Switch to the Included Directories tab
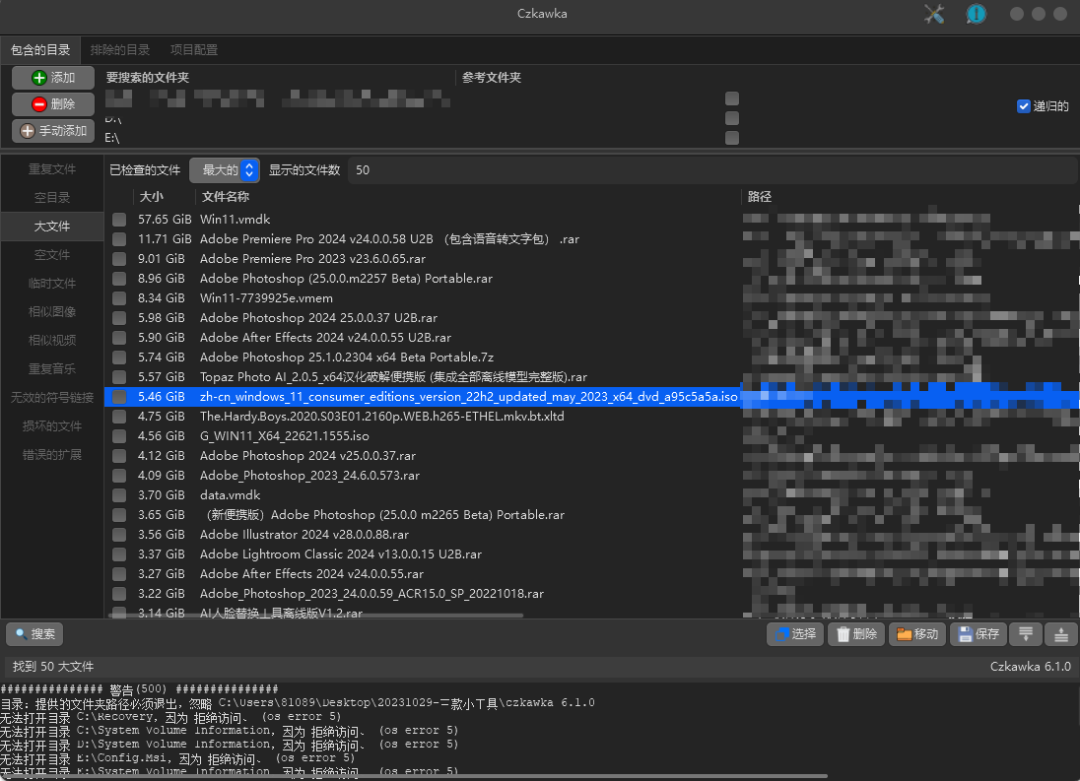 [40, 50]
